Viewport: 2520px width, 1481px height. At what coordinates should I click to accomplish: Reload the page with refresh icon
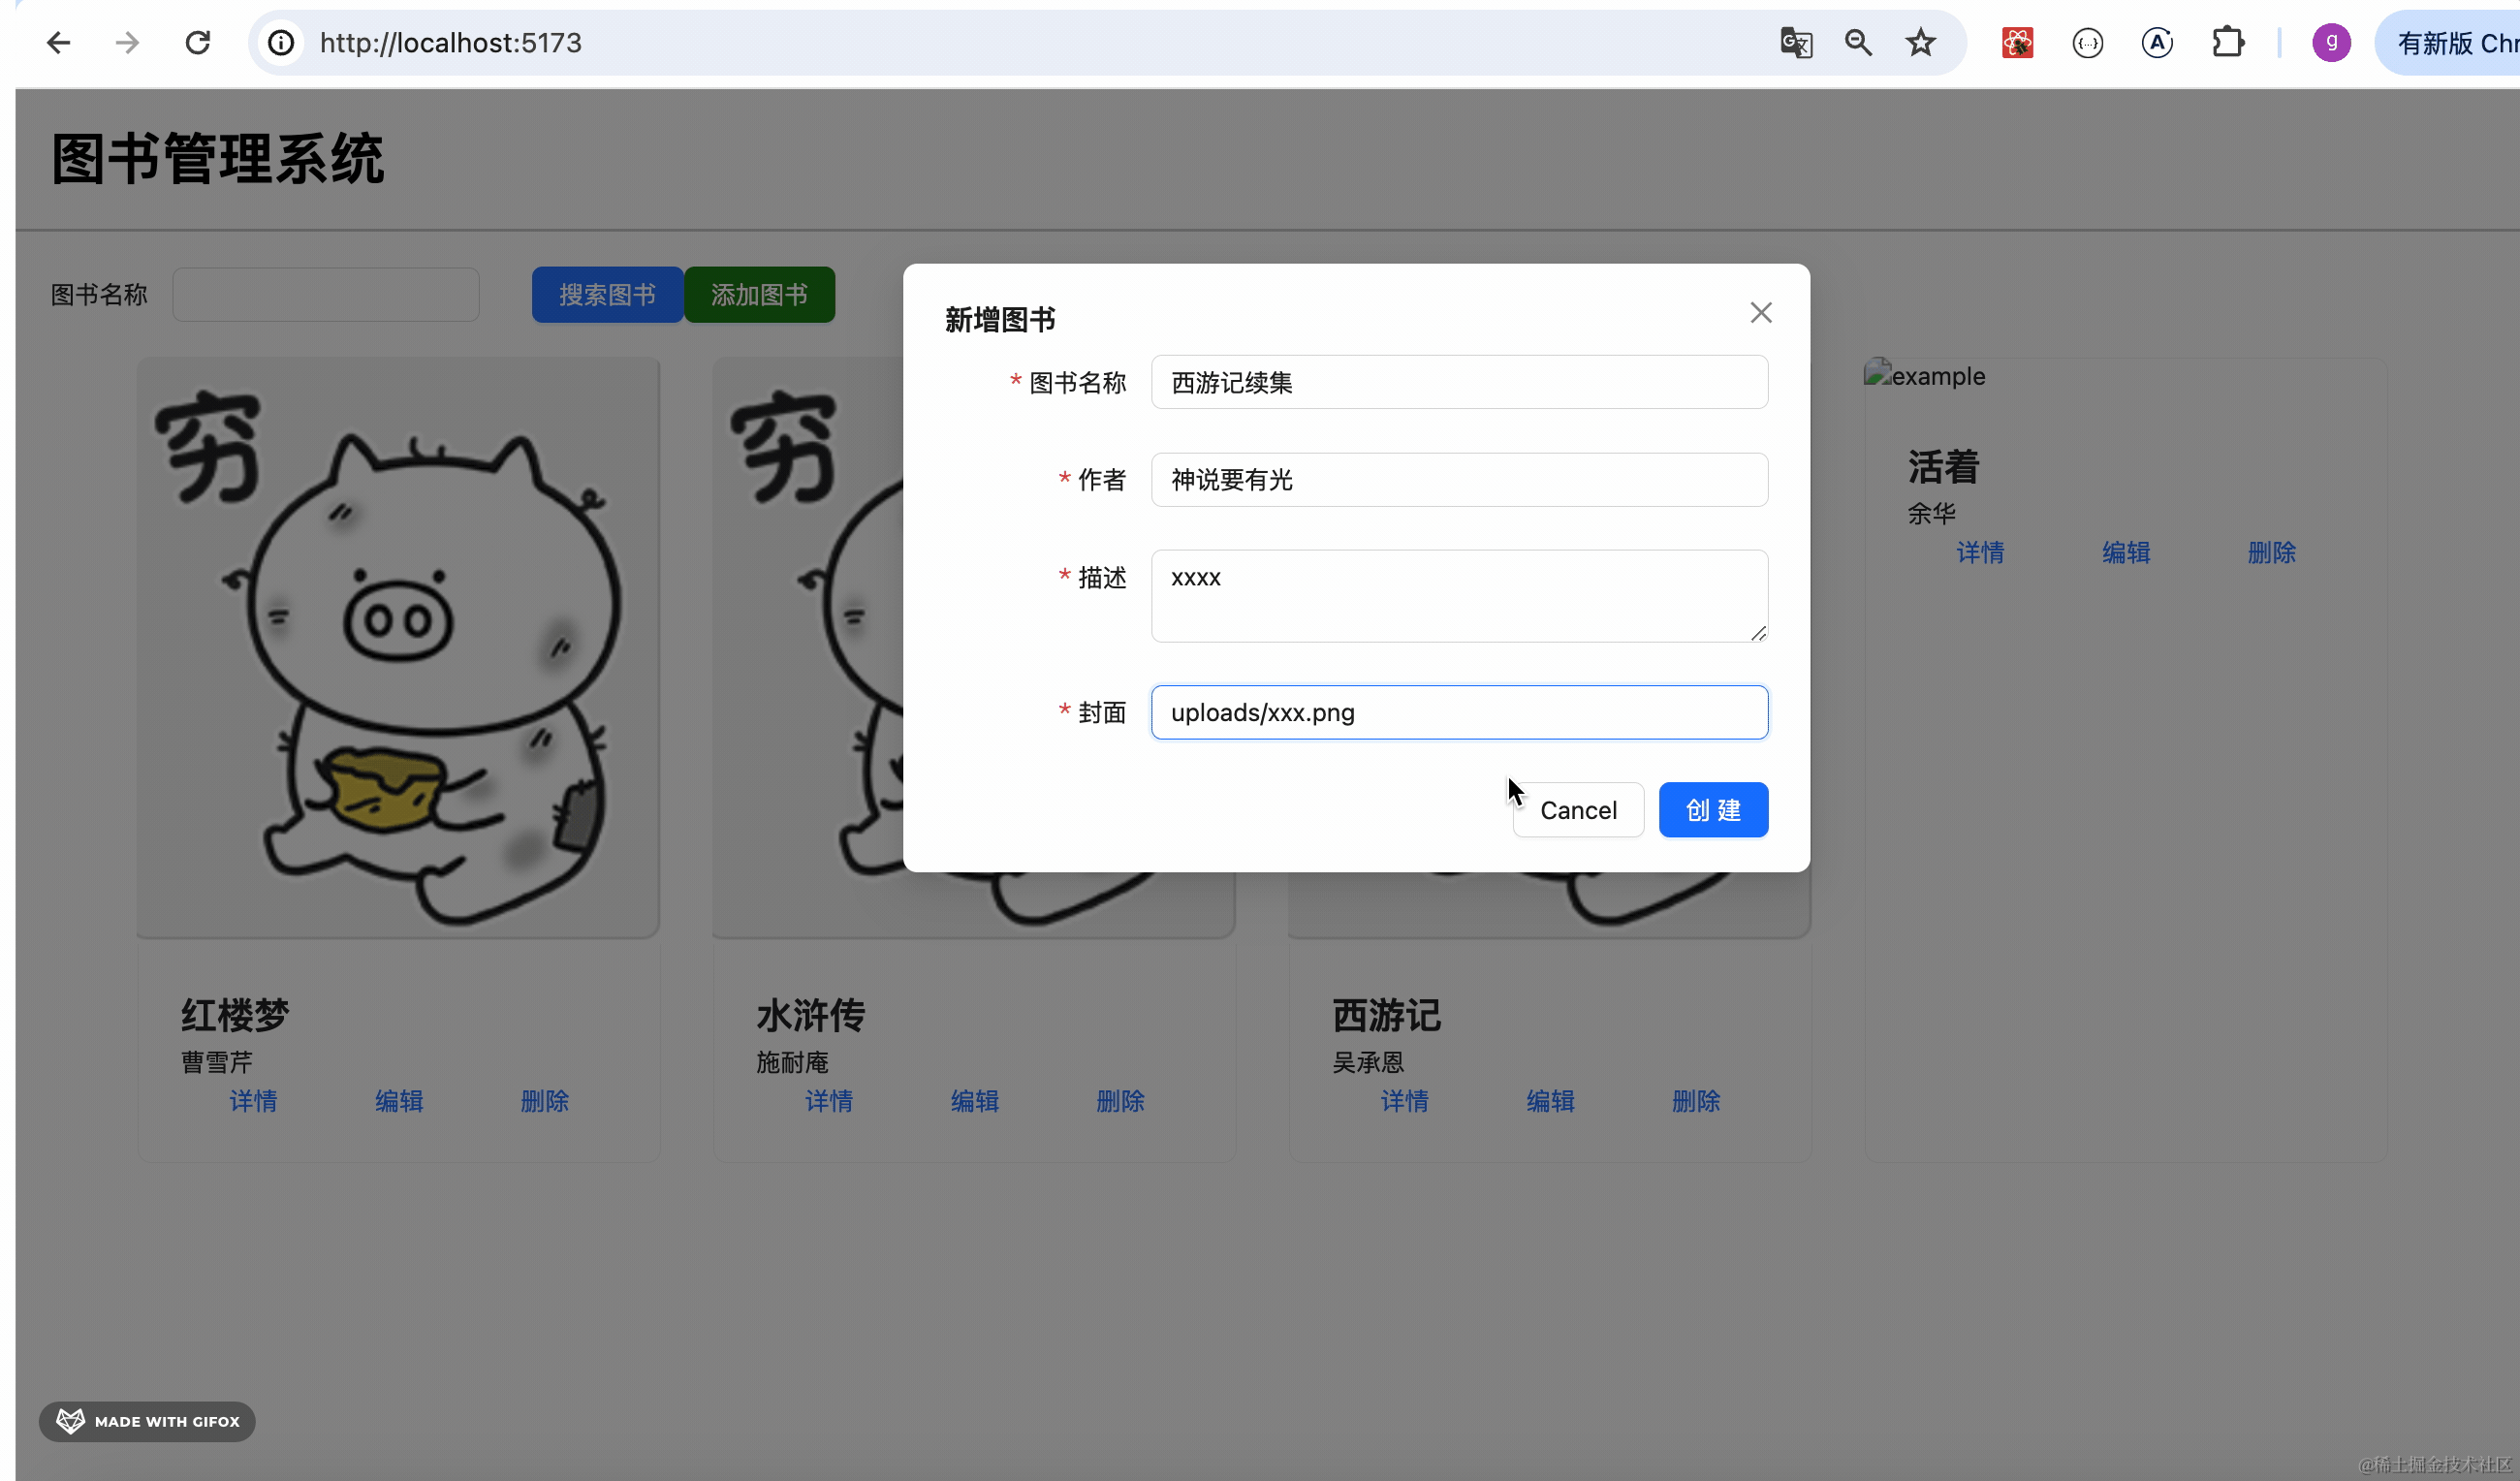click(198, 43)
